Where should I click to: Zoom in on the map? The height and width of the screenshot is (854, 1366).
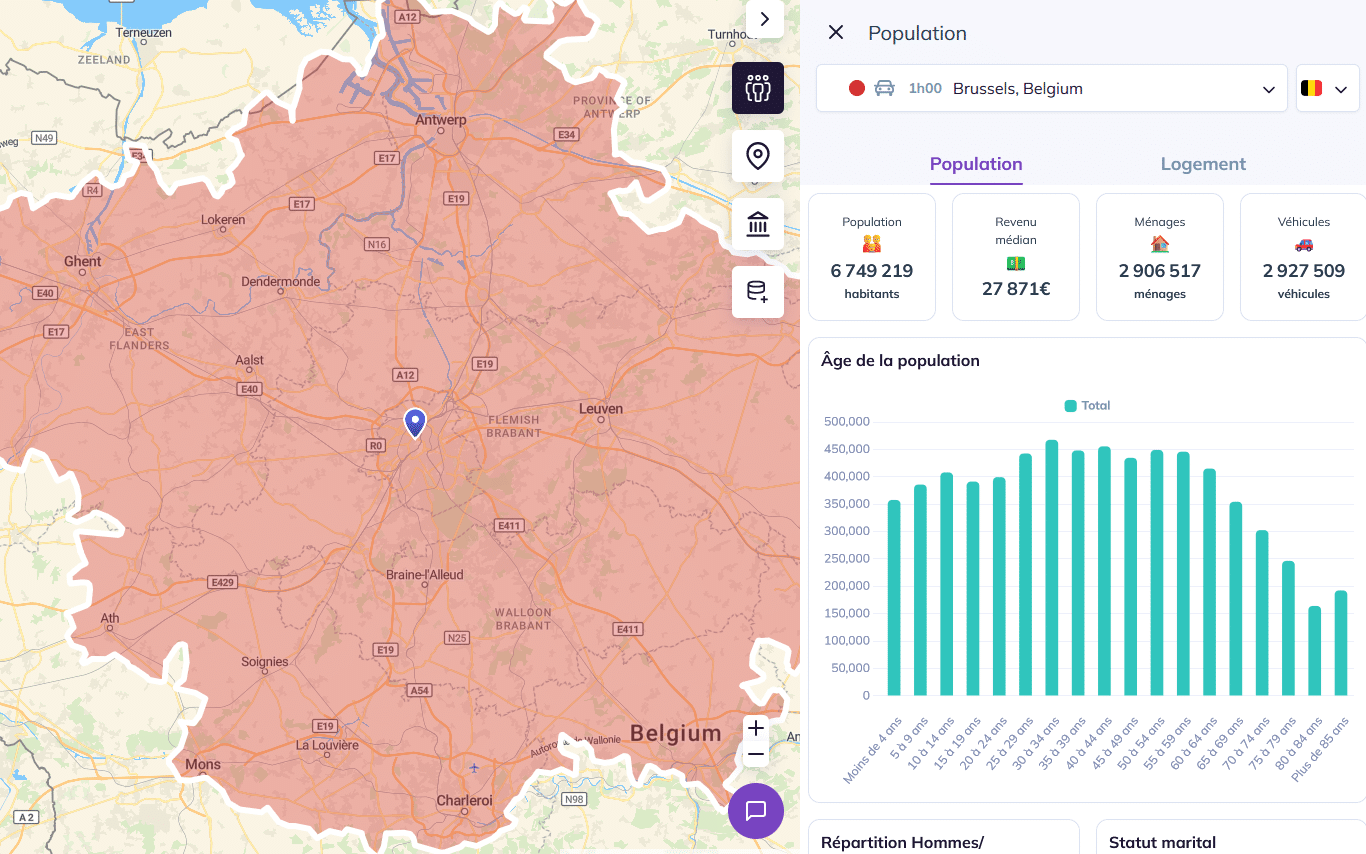tap(755, 728)
